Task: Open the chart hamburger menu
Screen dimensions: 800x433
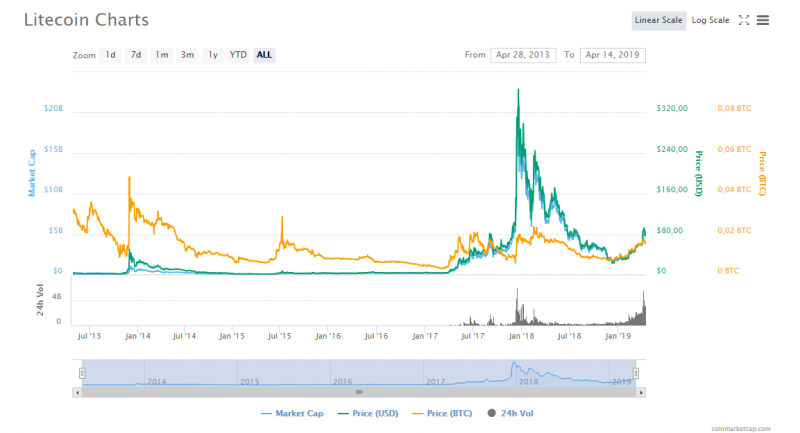Action: (763, 20)
